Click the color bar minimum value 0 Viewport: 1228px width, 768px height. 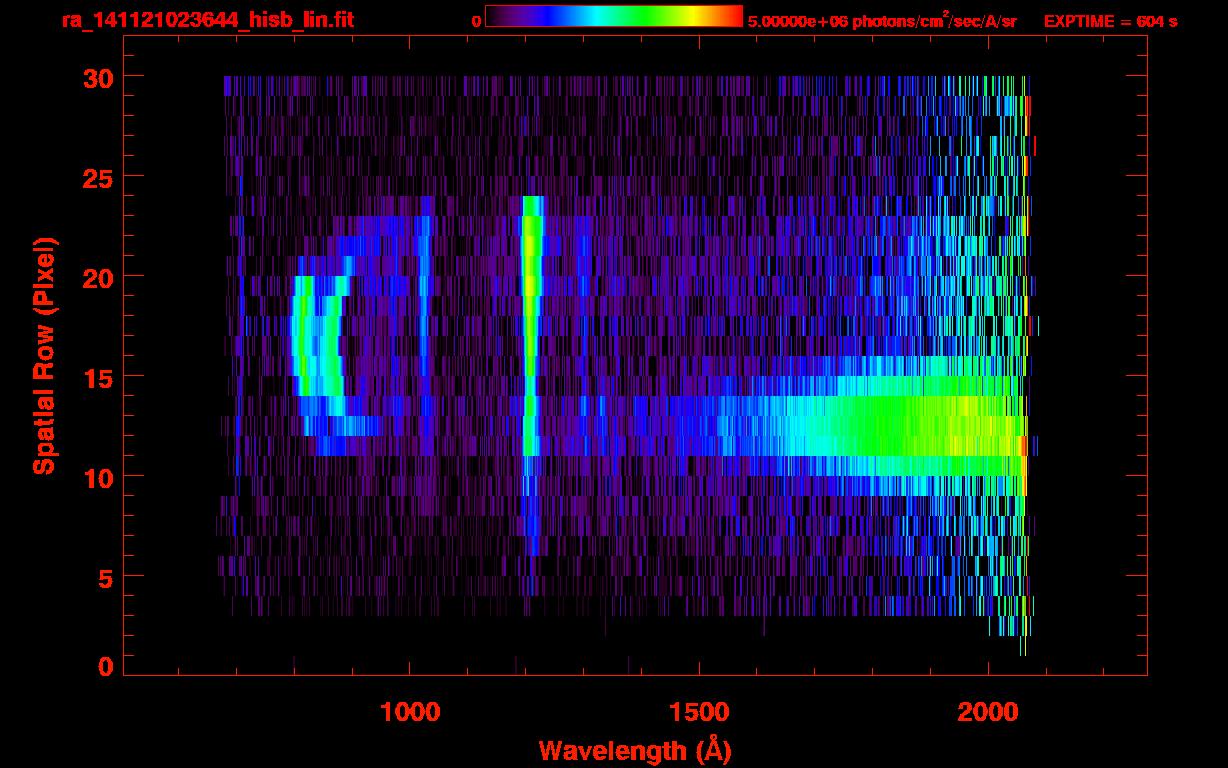tap(476, 21)
